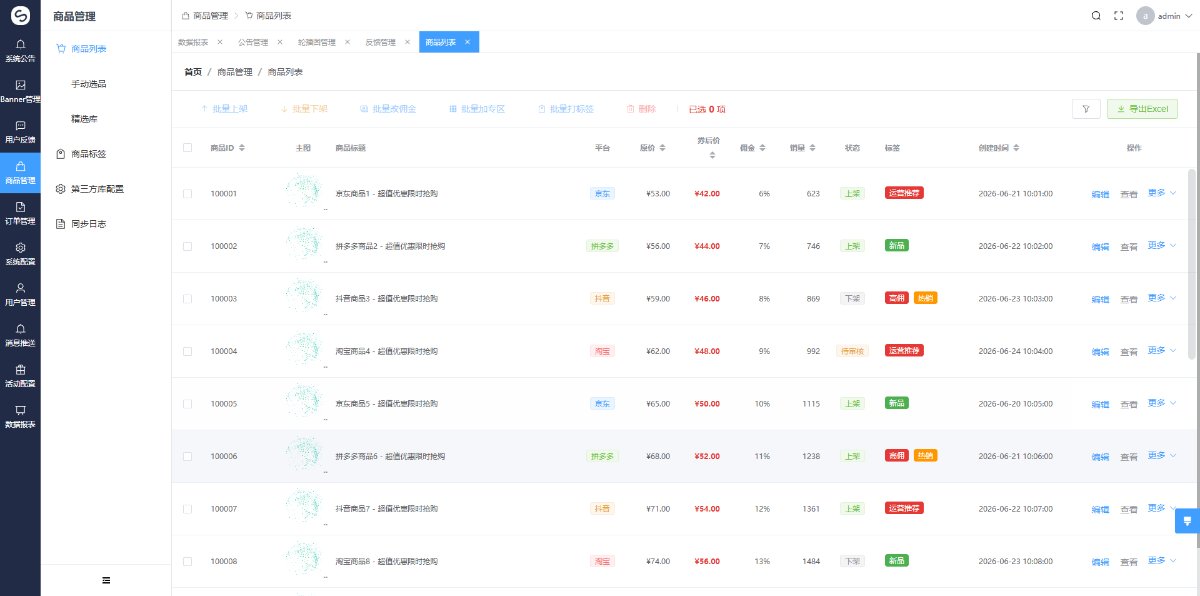The height and width of the screenshot is (596, 1200).
Task: Click the thumbnail image of product 100002
Action: pyautogui.click(x=303, y=245)
